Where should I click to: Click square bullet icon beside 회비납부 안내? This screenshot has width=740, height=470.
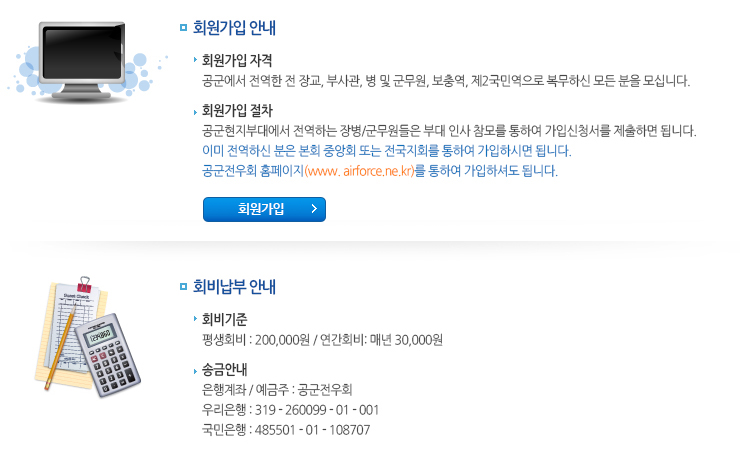184,286
